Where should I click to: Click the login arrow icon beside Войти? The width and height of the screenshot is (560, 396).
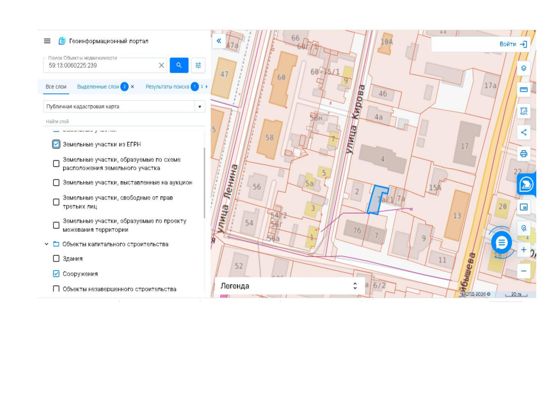point(524,44)
